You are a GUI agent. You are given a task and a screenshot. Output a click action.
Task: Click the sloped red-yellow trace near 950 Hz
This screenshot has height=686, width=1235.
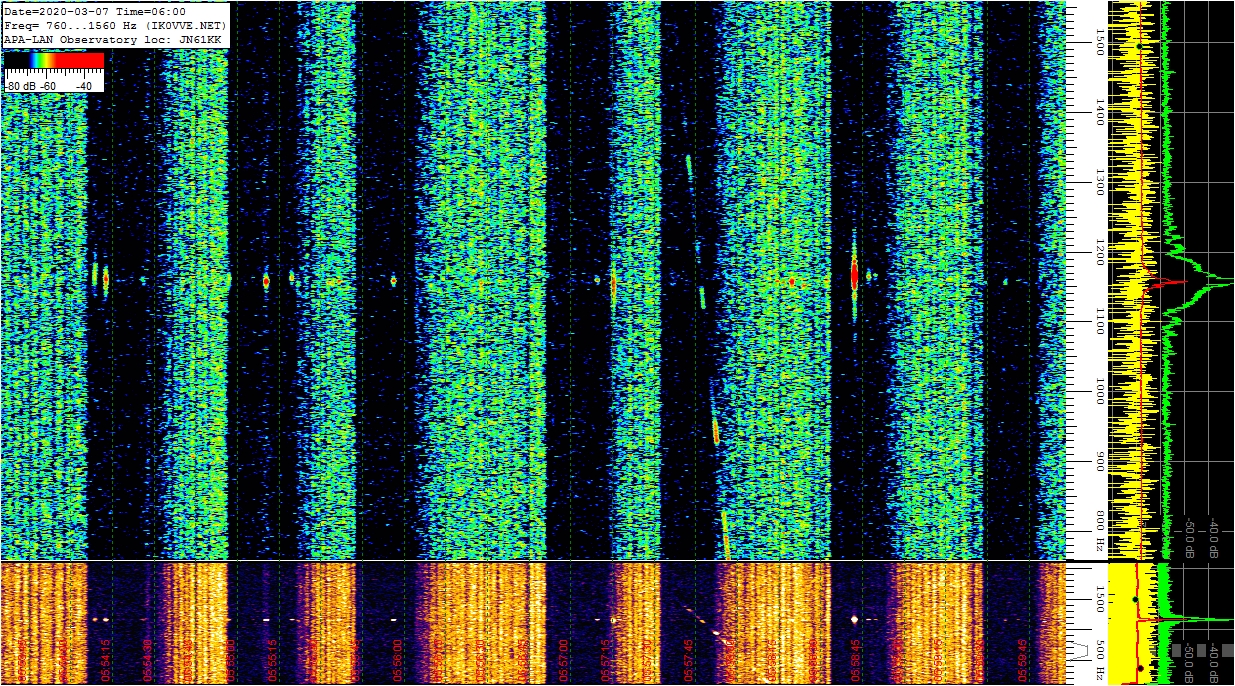(x=716, y=432)
